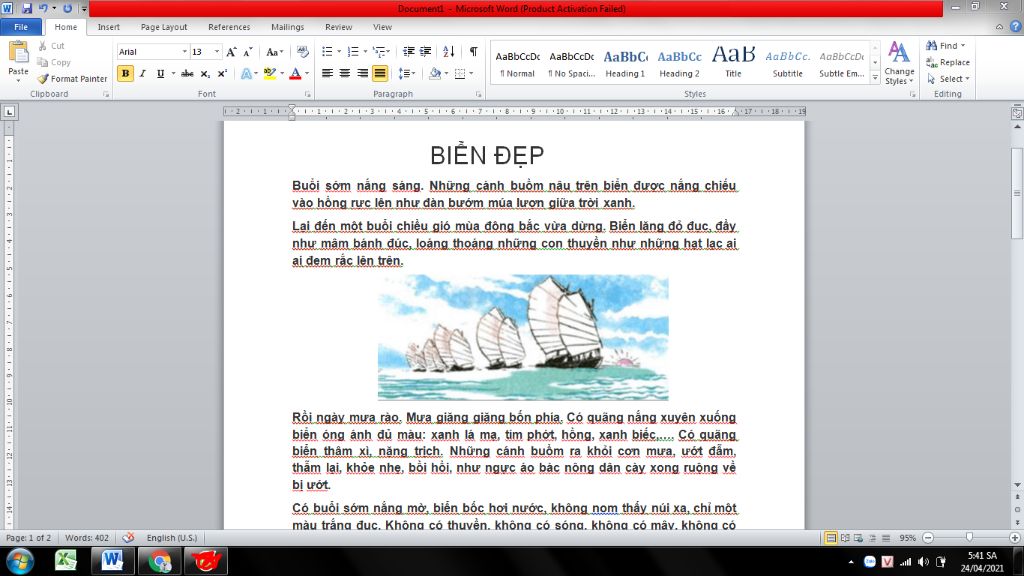1024x576 pixels.
Task: Click the Save disk icon in quick access
Action: (27, 8)
